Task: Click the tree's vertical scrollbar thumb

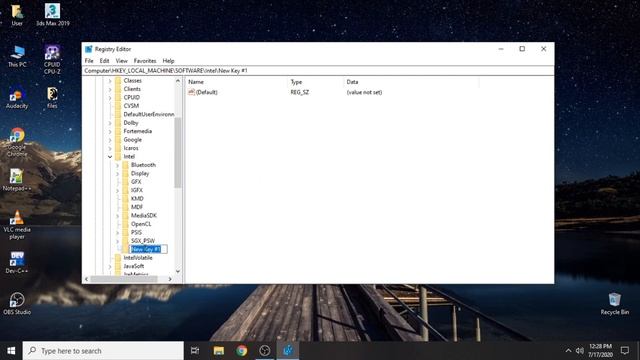Action: (x=178, y=153)
